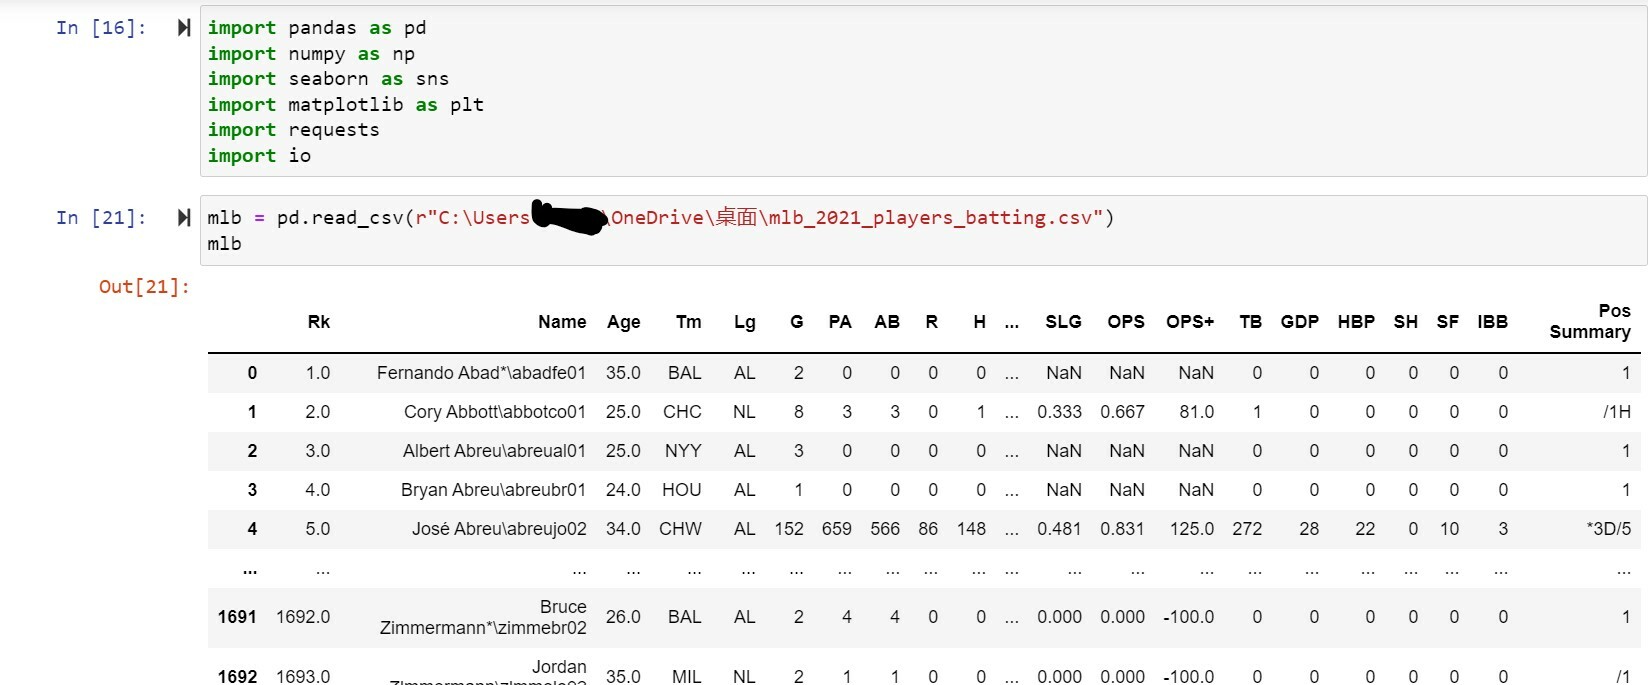Select the In [16] cell prompt
This screenshot has width=1648, height=685.
point(101,28)
